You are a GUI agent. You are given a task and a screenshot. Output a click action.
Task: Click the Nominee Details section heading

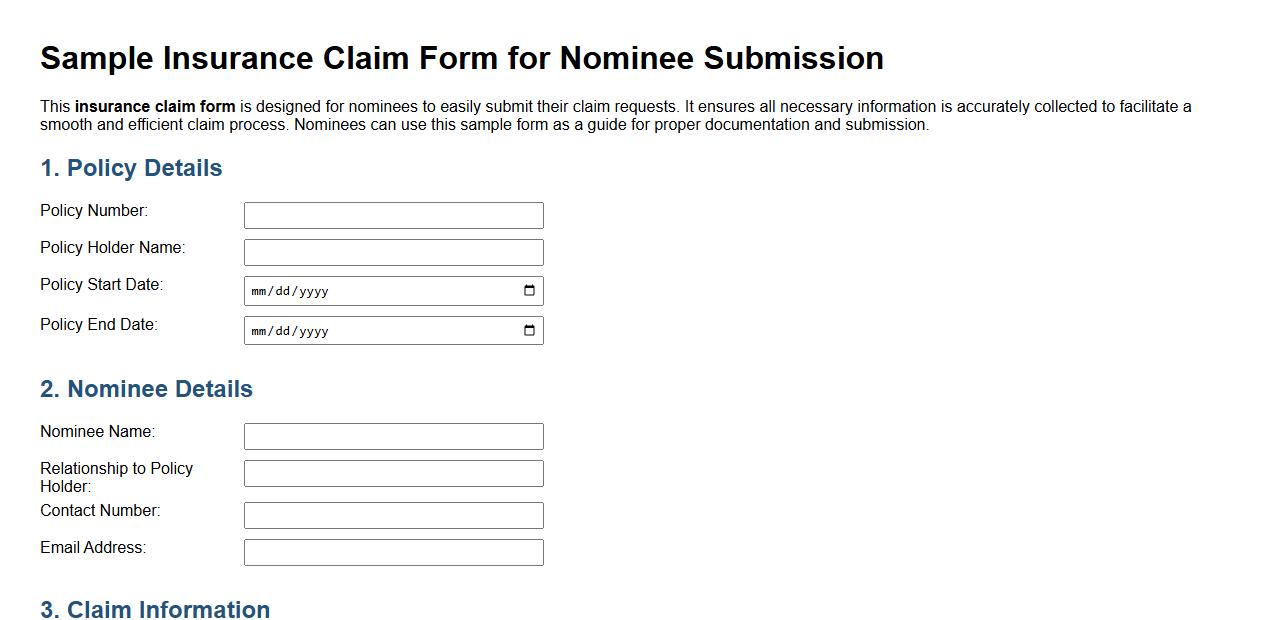145,389
